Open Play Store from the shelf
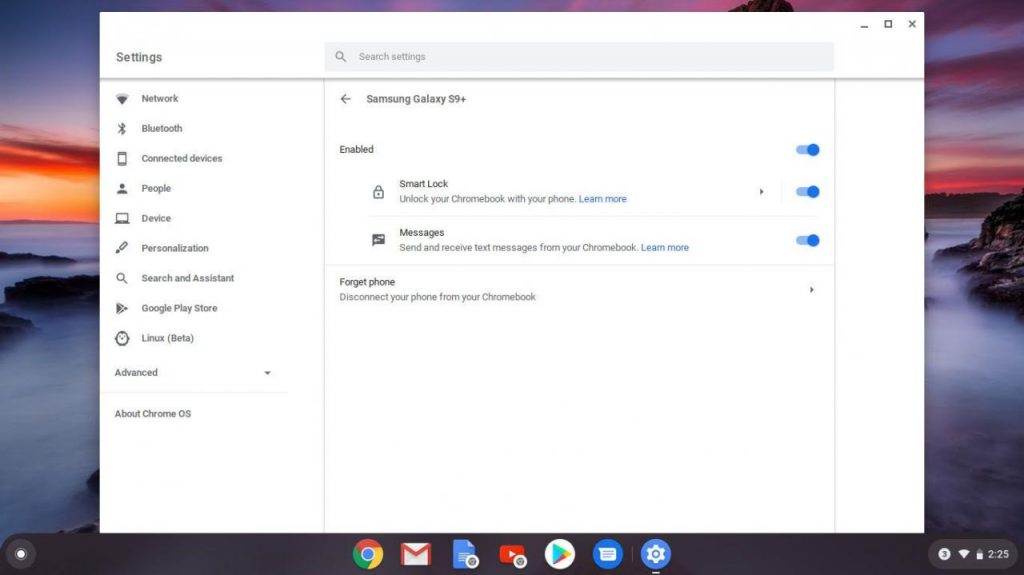1024x575 pixels. (560, 554)
